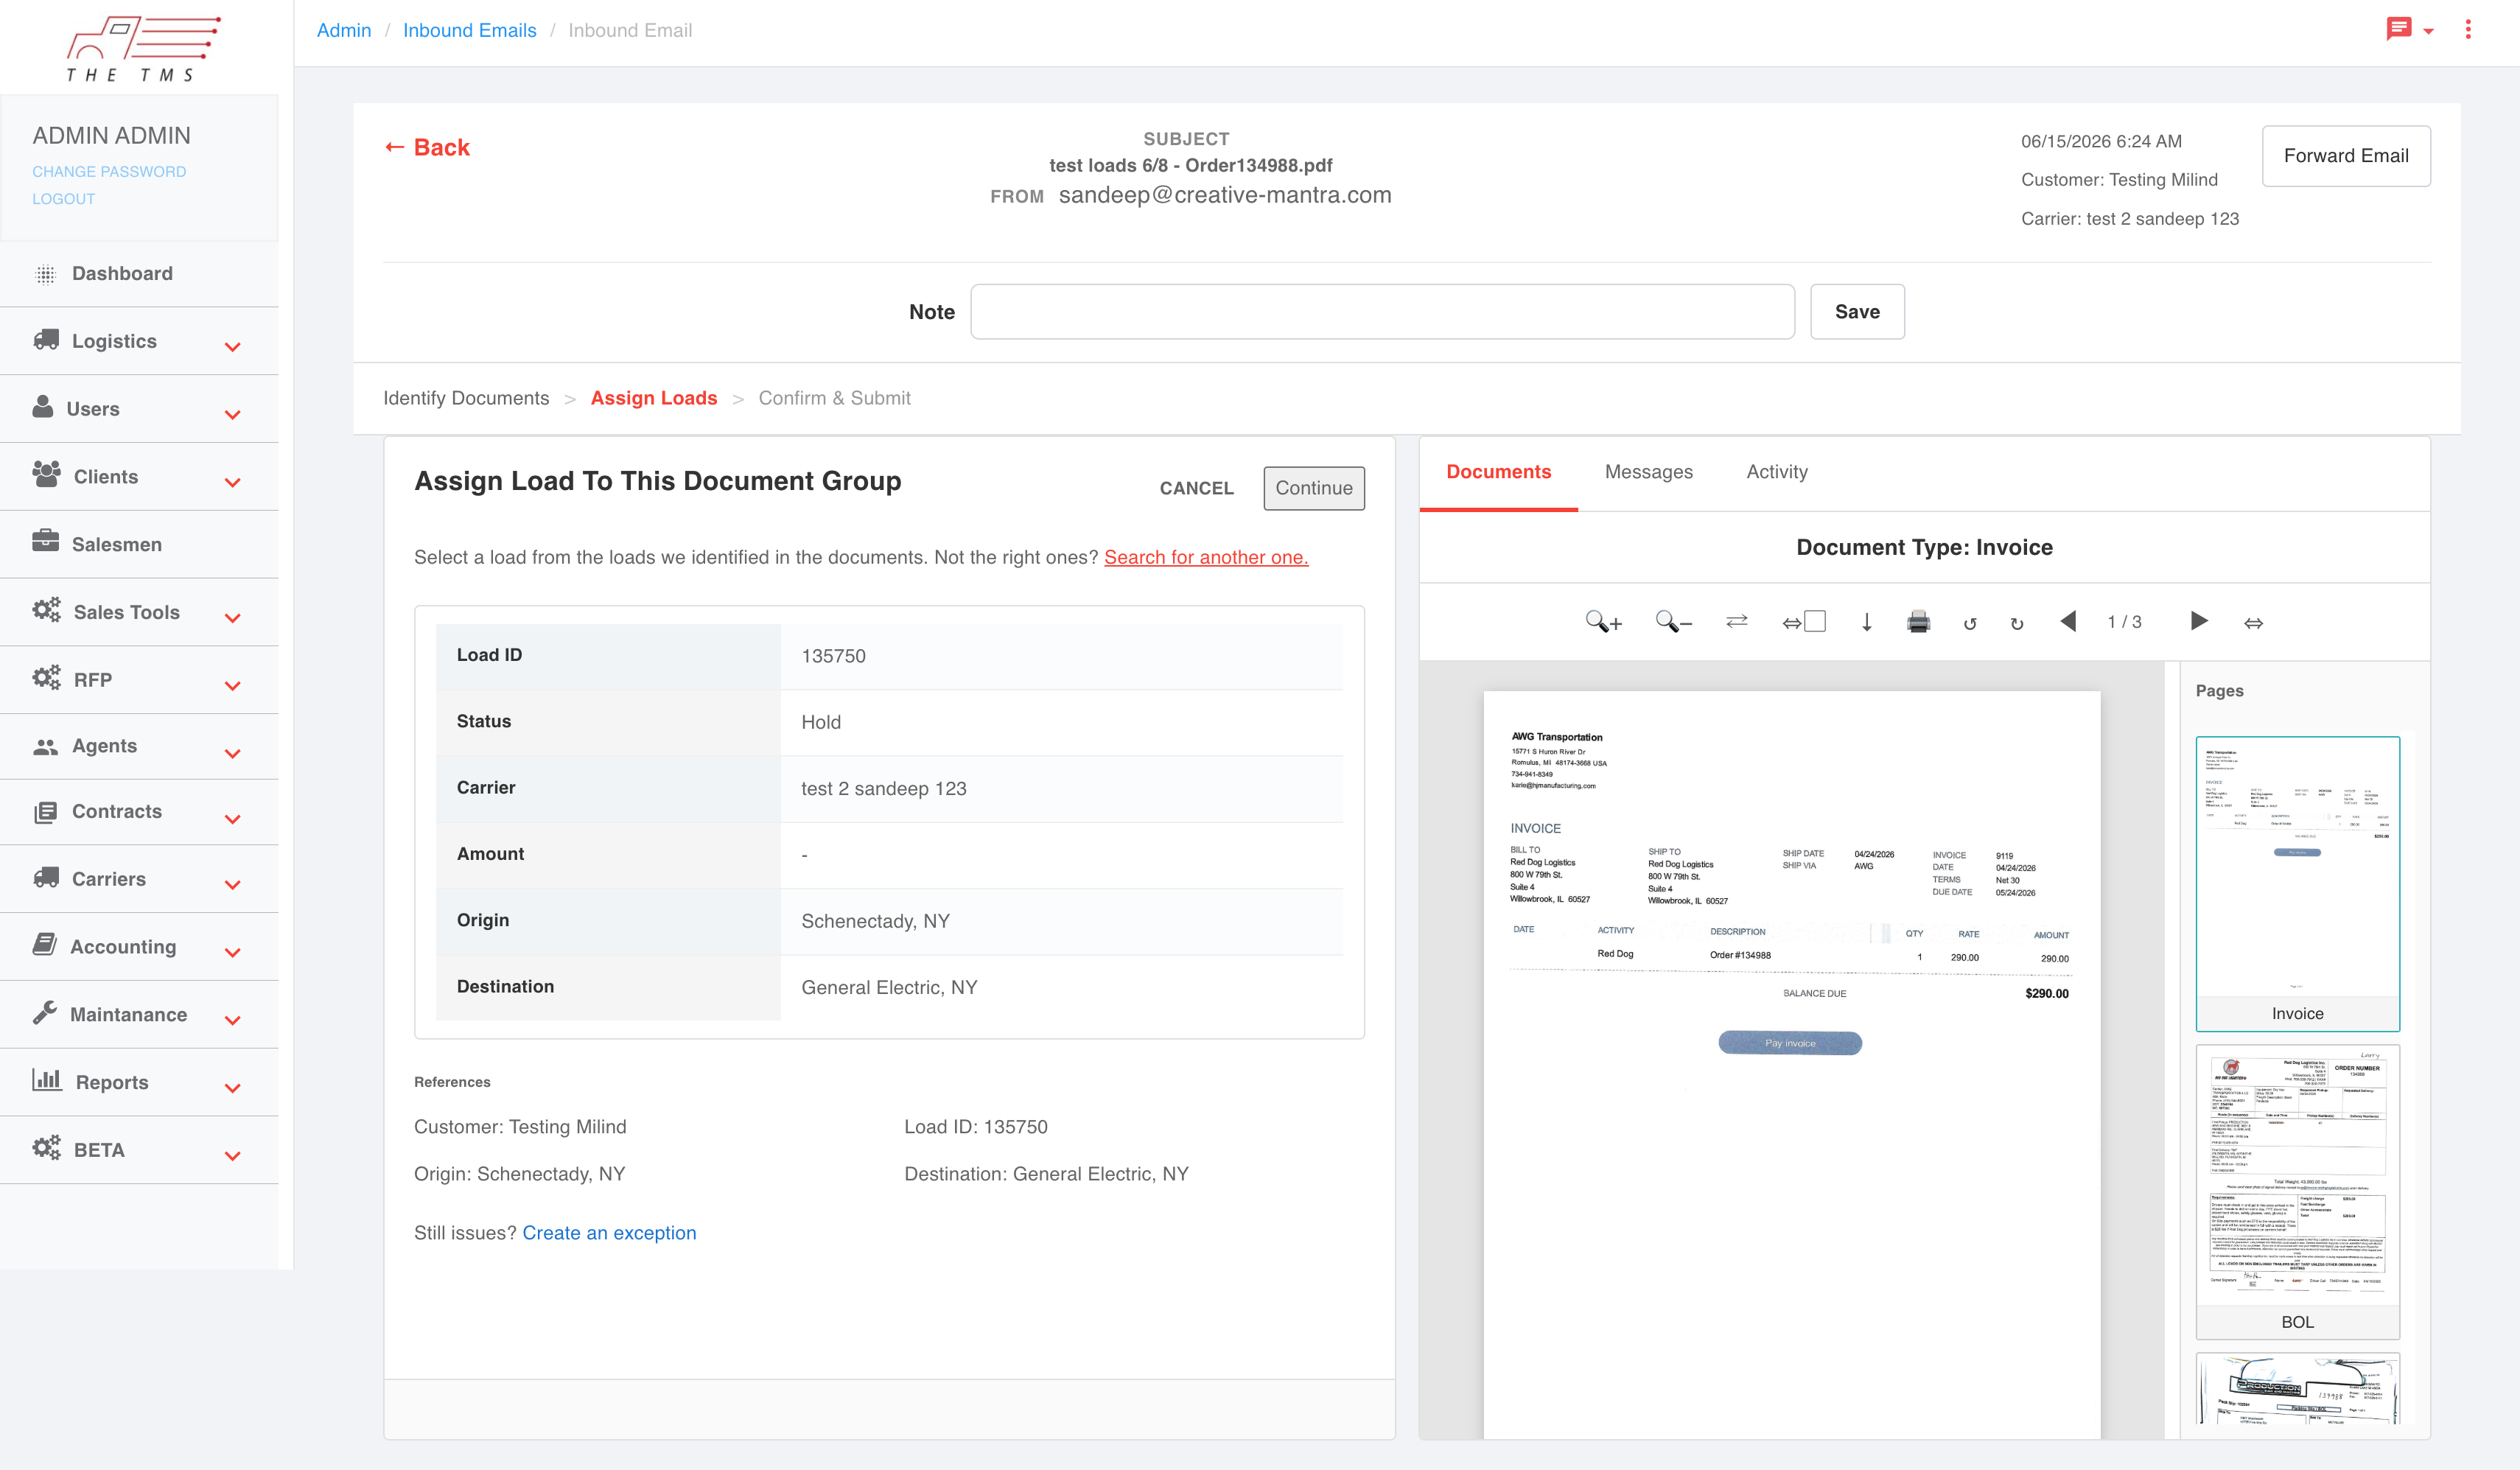
Task: Click the Continue button
Action: 1313,488
